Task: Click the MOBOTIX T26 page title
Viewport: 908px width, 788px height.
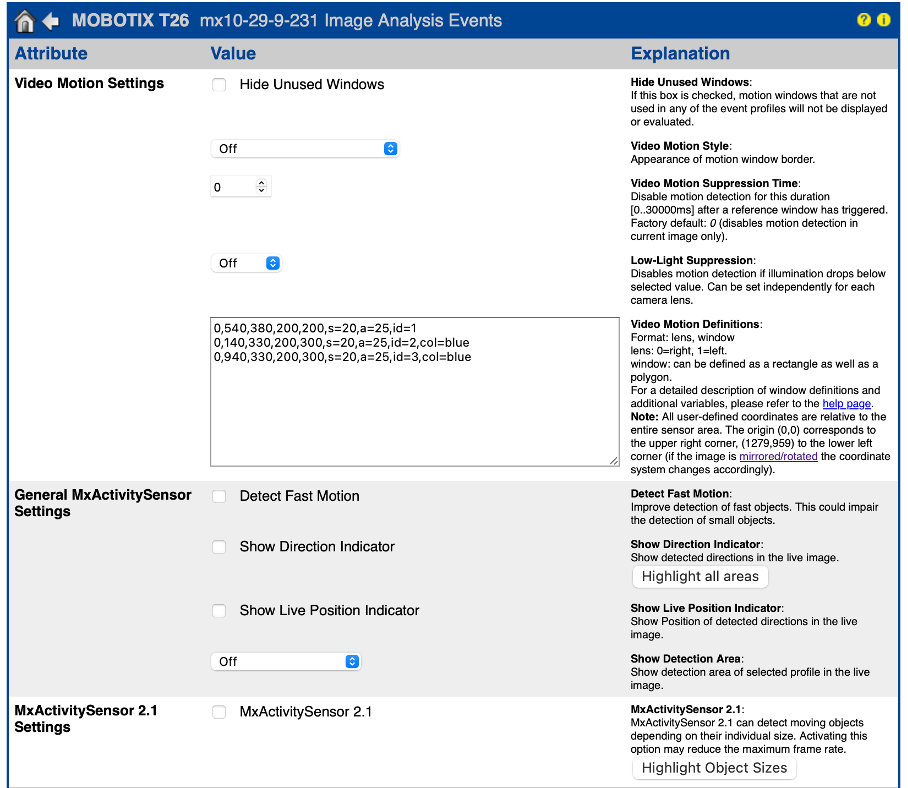Action: [130, 20]
